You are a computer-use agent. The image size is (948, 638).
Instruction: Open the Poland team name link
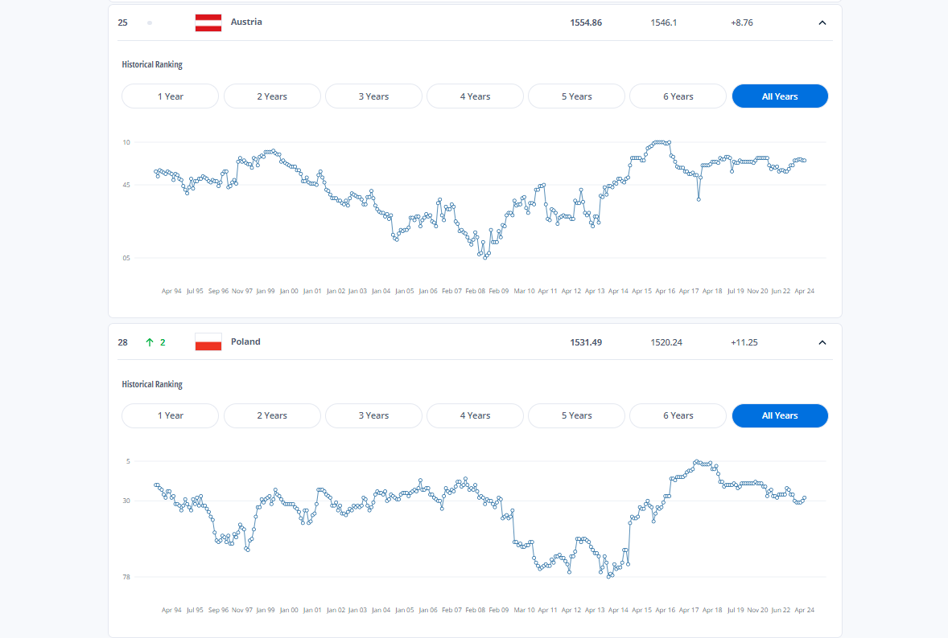tap(245, 342)
